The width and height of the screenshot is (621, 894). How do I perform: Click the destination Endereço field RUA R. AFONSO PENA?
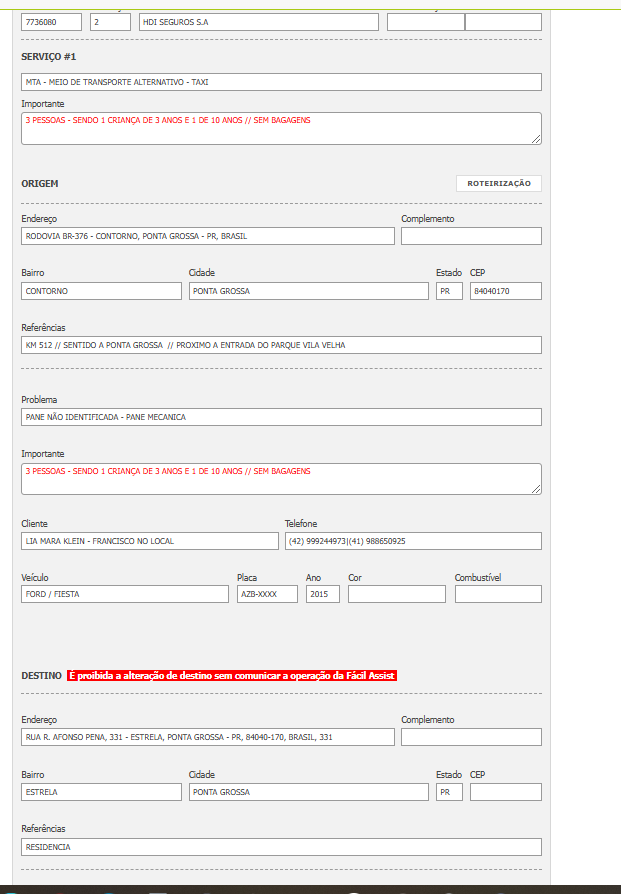pos(208,737)
